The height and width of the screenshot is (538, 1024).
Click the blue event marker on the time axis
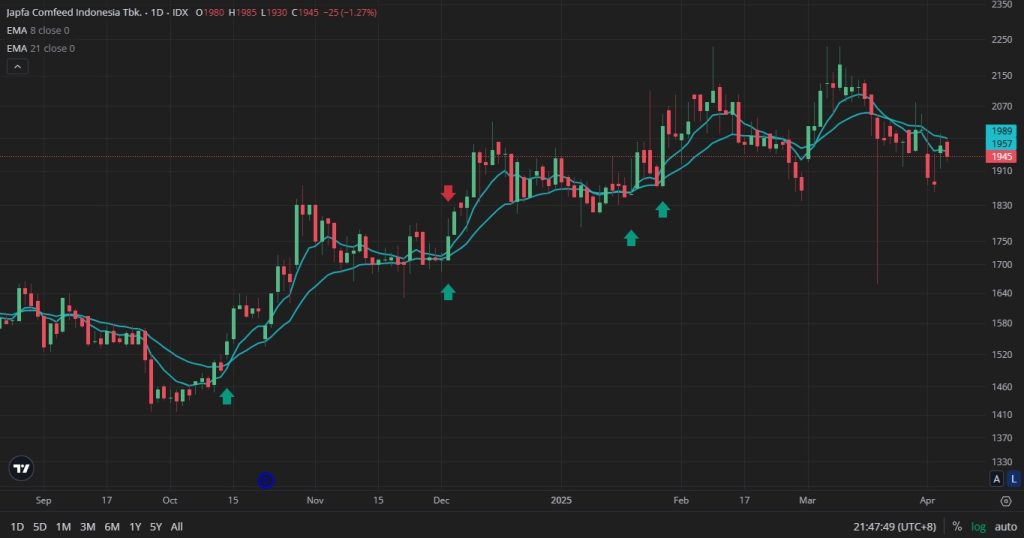[265, 481]
